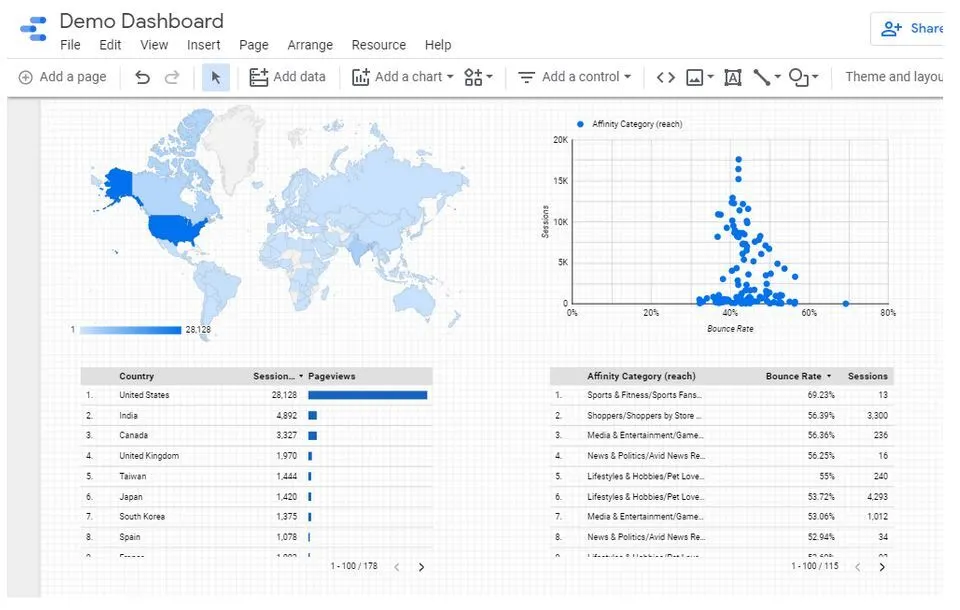Click the Sessions header in affinity table

[867, 376]
